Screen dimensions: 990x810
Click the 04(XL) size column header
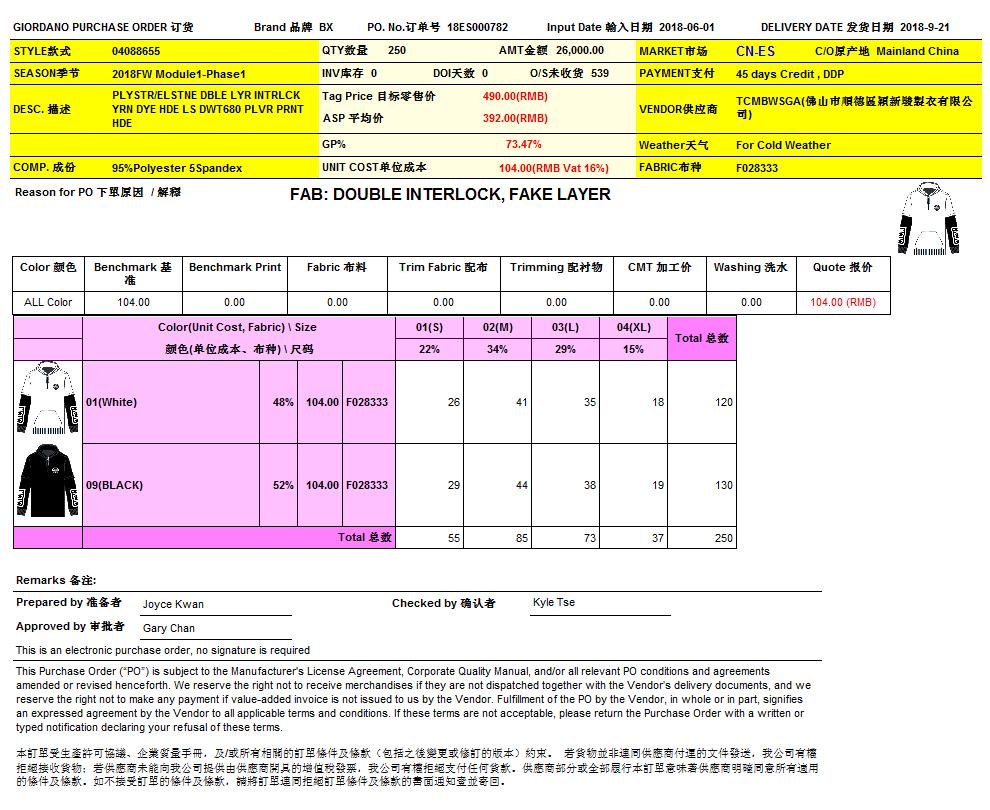[633, 327]
